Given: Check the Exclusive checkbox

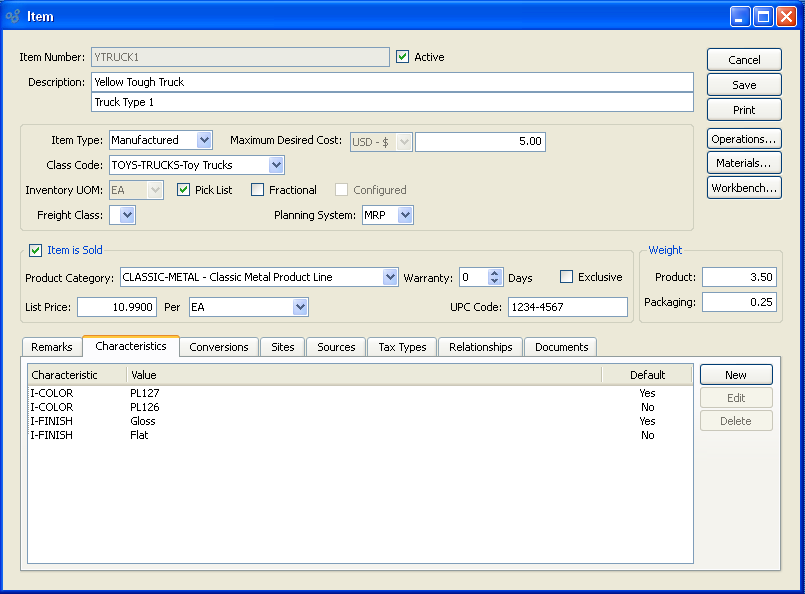Looking at the screenshot, I should (567, 277).
